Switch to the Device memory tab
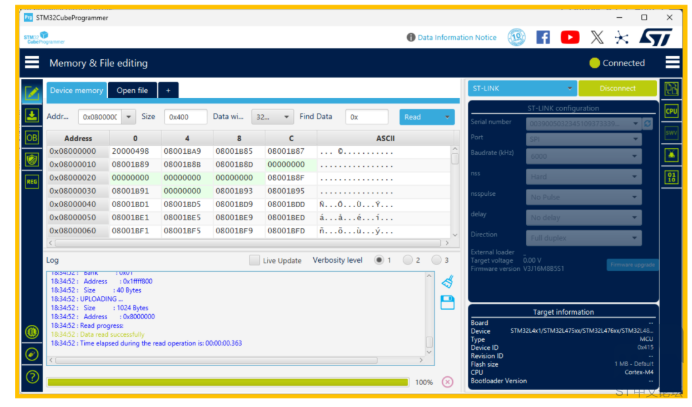 pyautogui.click(x=76, y=90)
